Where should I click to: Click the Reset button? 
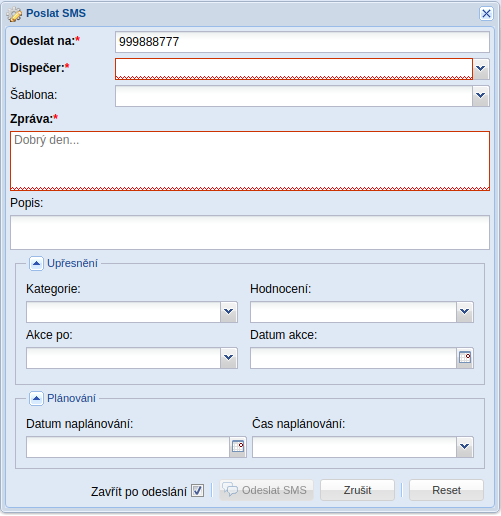(446, 490)
